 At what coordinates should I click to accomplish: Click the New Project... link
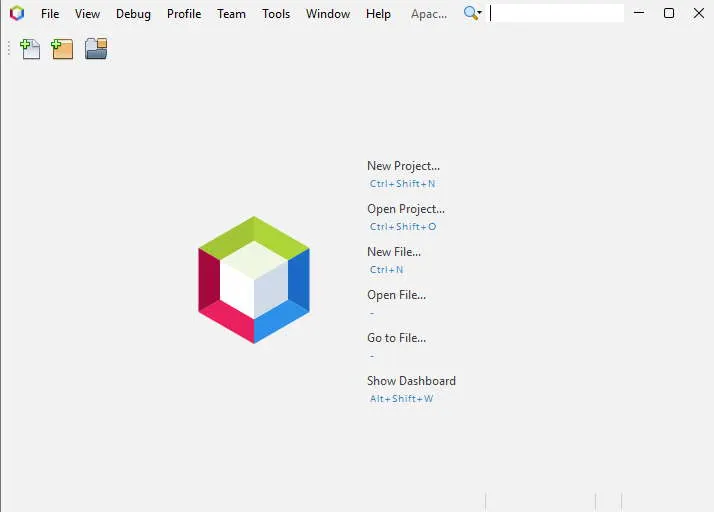click(x=403, y=166)
